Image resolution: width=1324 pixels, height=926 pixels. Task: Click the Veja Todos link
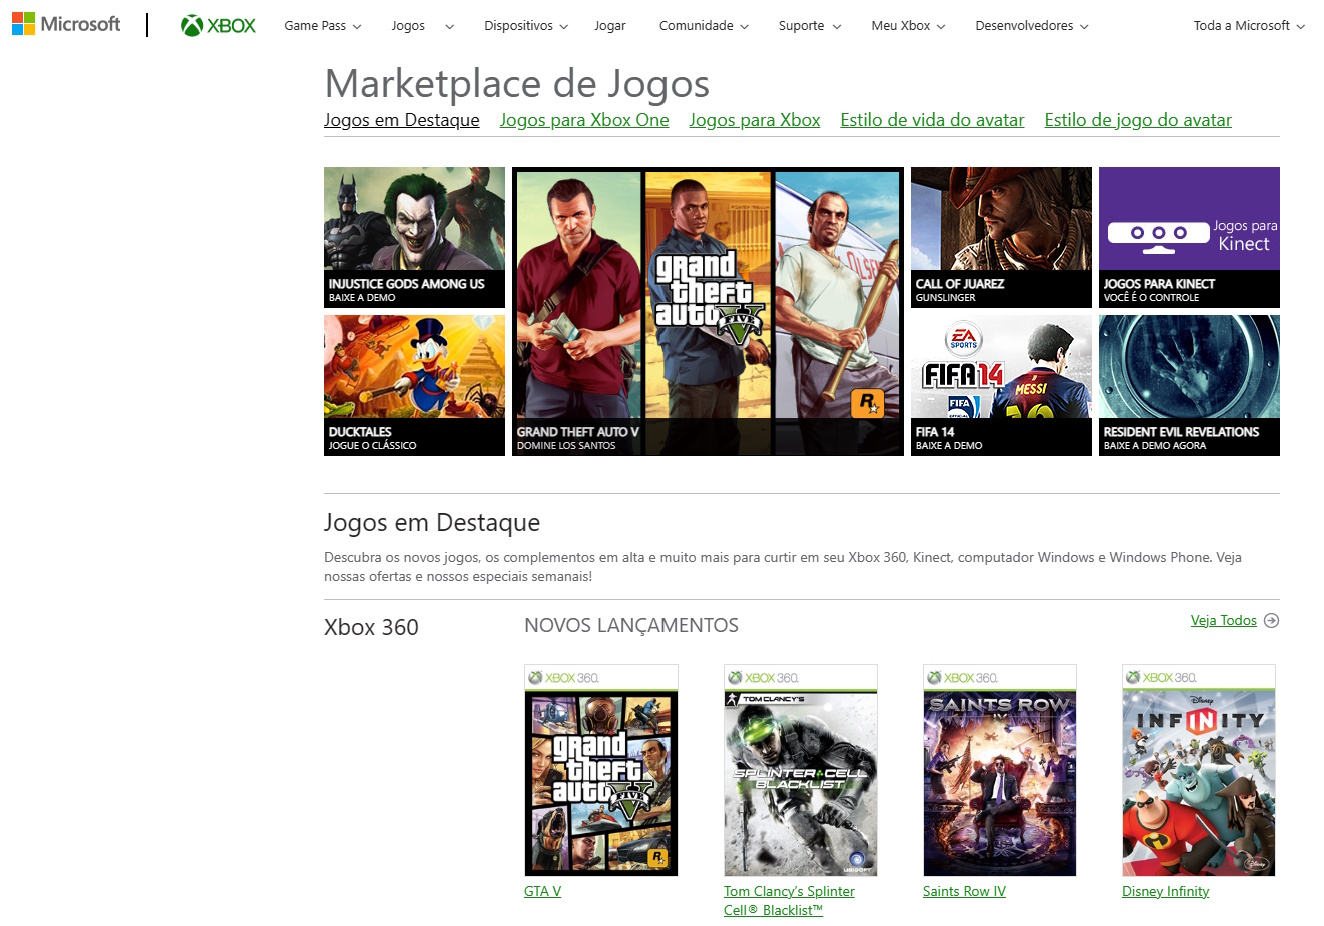tap(1223, 620)
